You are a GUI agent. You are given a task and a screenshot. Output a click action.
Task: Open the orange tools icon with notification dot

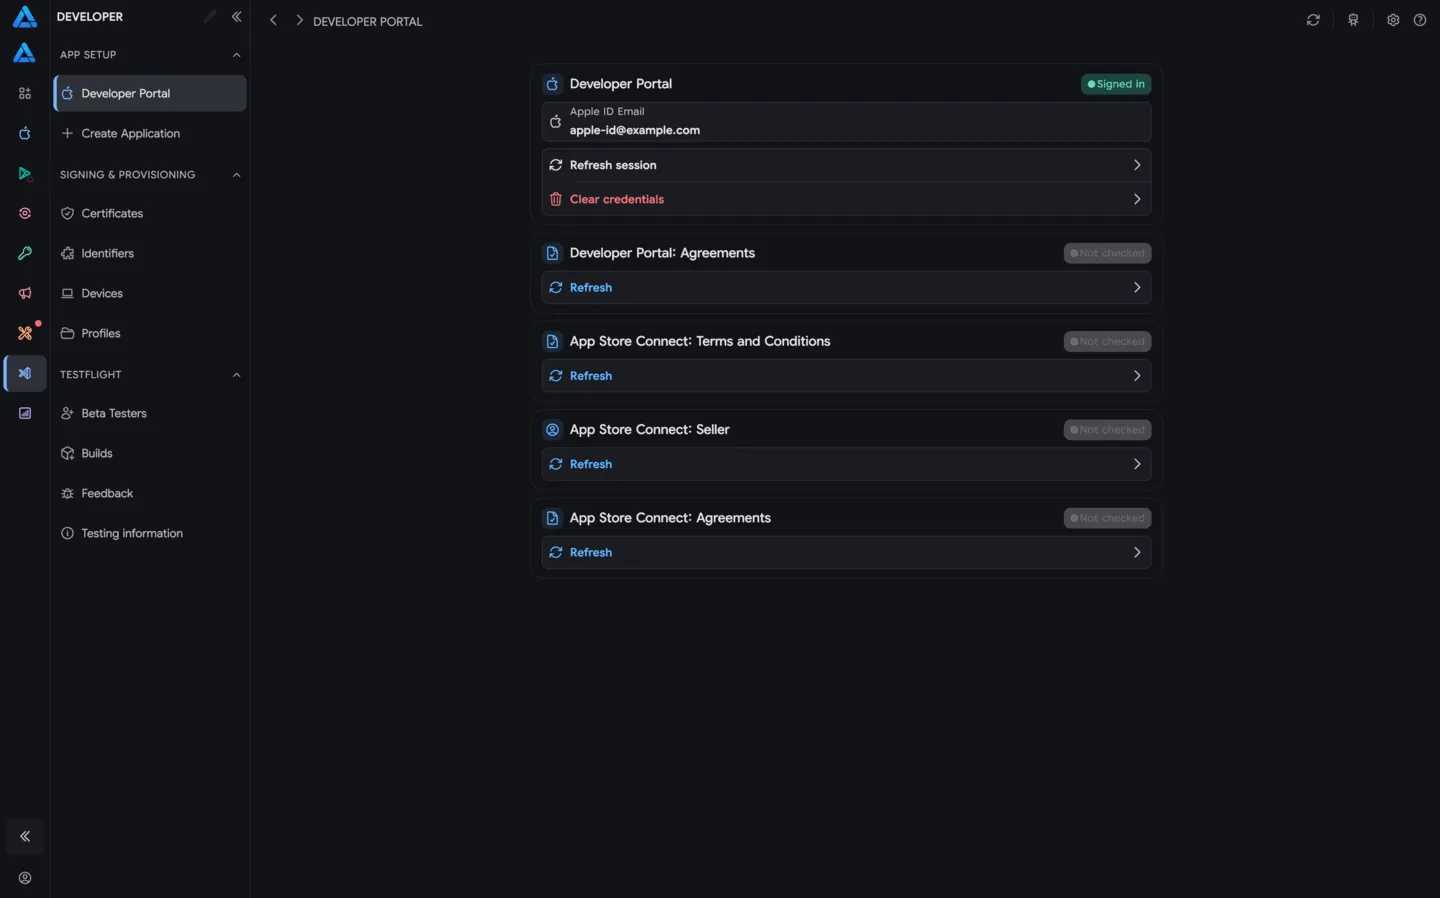click(25, 333)
